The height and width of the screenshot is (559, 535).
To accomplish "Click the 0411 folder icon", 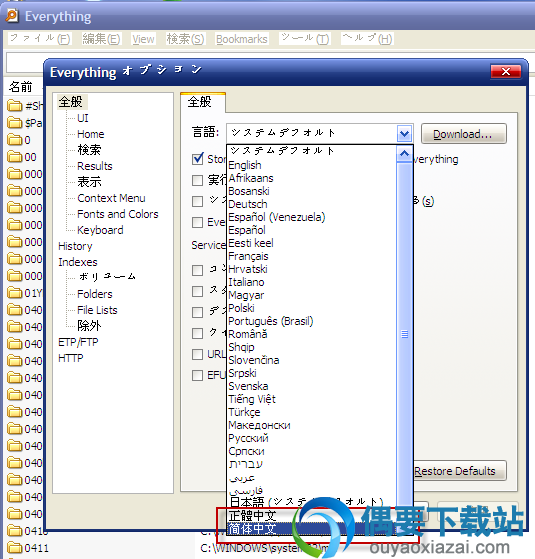I will point(15,548).
